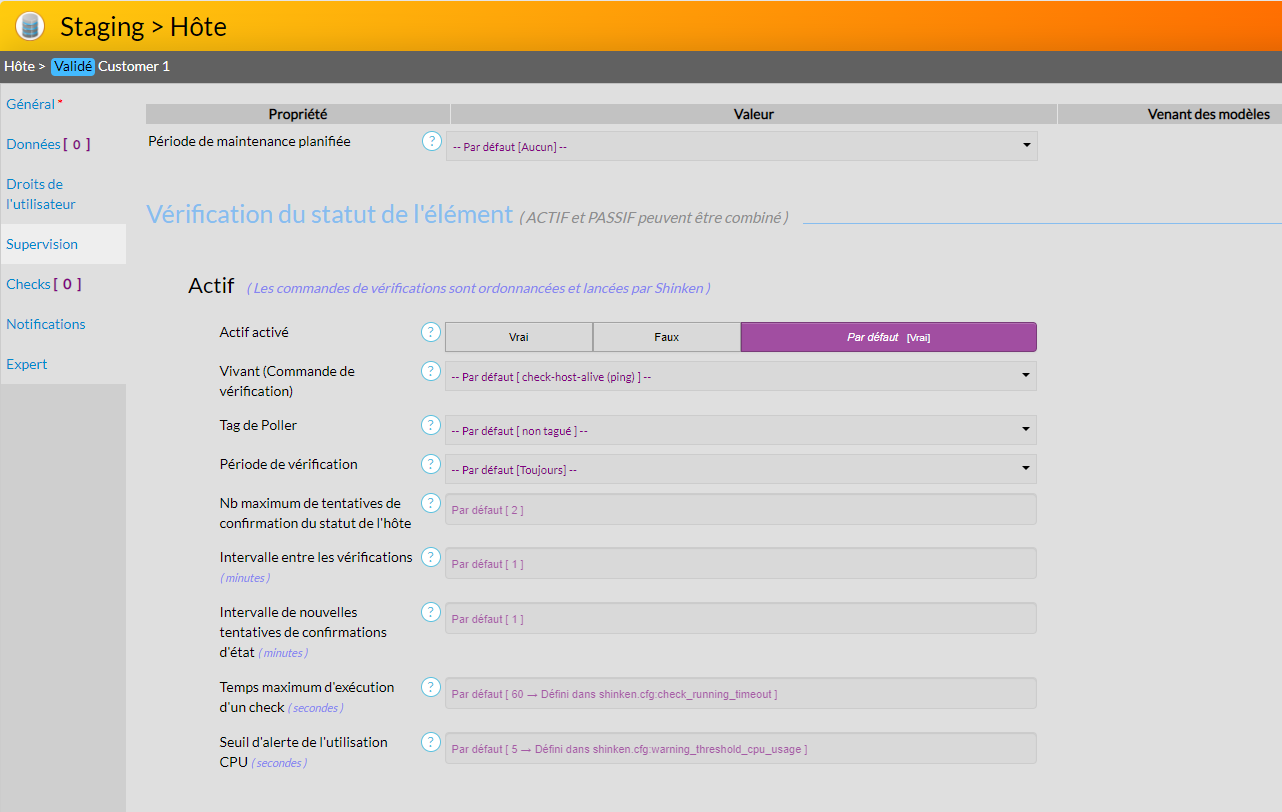1282x812 pixels.
Task: Expand Période de maintenance planifiée dropdown
Action: (741, 146)
